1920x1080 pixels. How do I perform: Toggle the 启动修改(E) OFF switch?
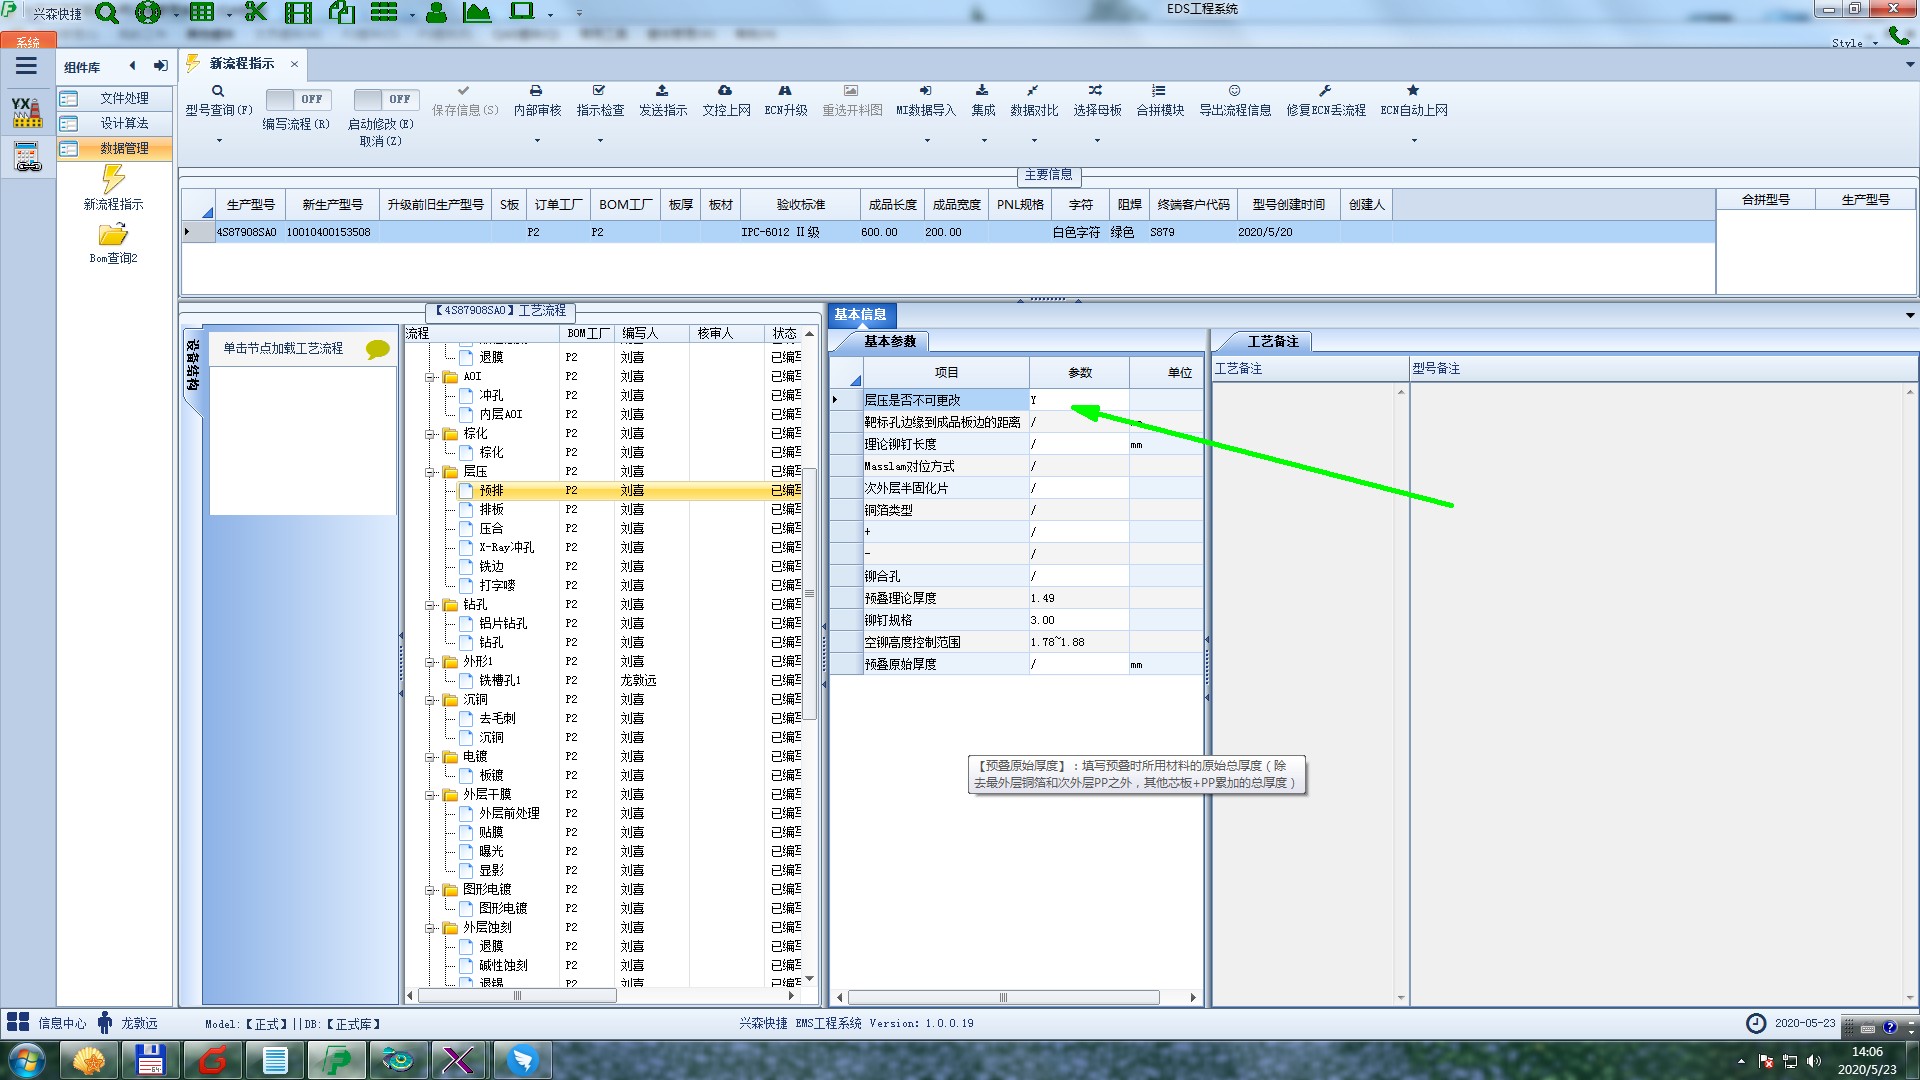click(385, 99)
